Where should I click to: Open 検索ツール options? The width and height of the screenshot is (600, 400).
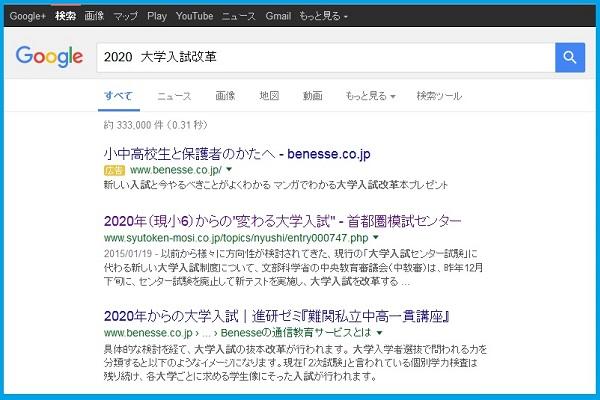pyautogui.click(x=439, y=96)
